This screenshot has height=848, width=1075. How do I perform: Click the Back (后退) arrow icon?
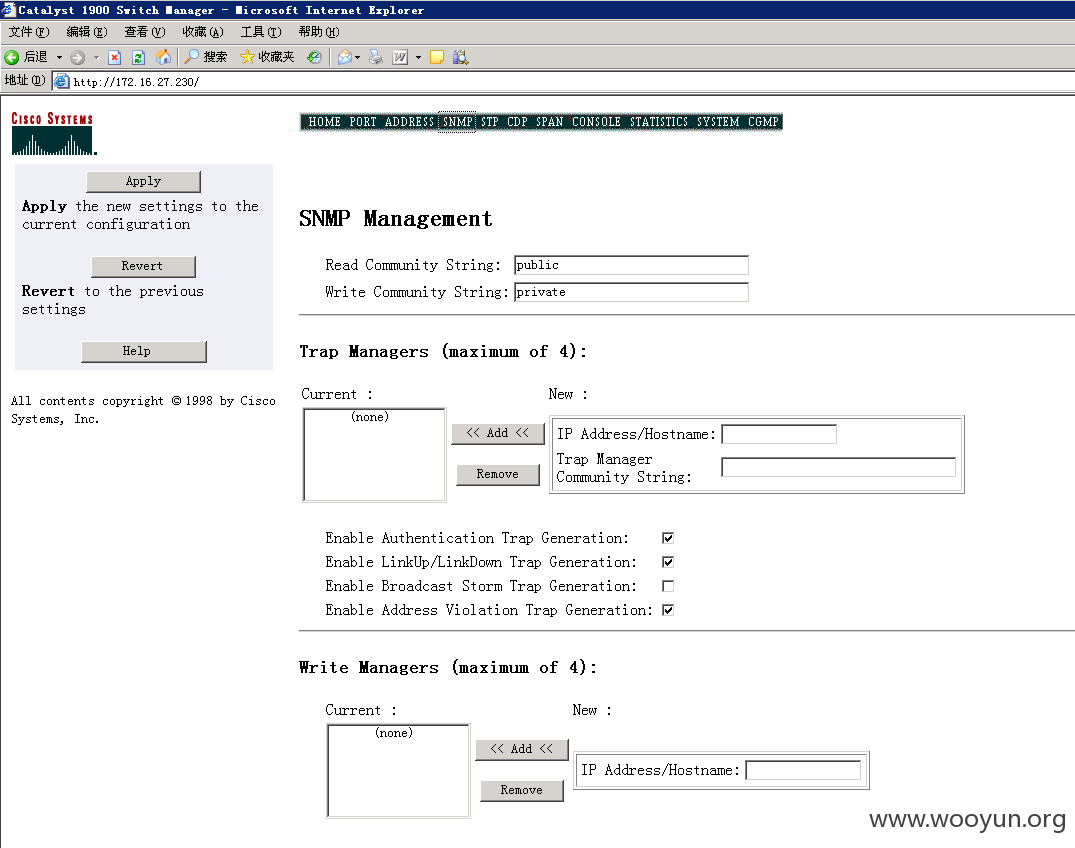[x=12, y=58]
